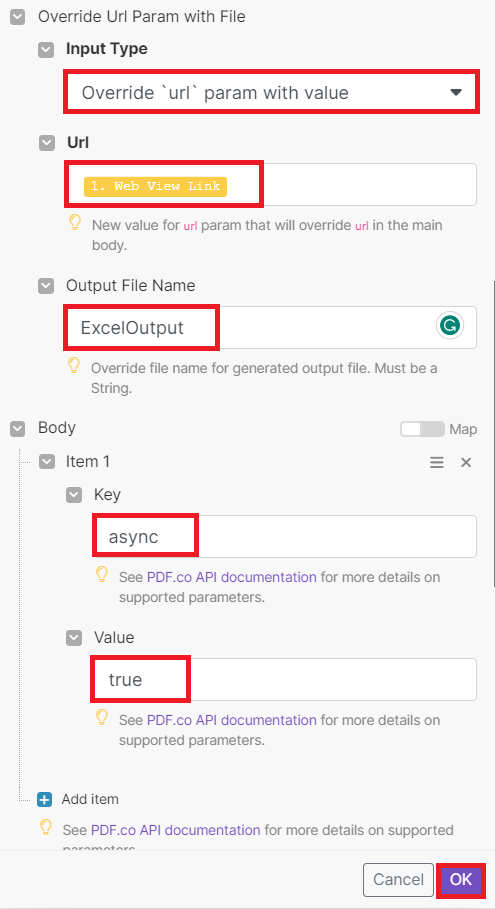Screen dimensions: 495x909
Task: Click the Grammarly icon in Output File Name
Action: pos(449,326)
